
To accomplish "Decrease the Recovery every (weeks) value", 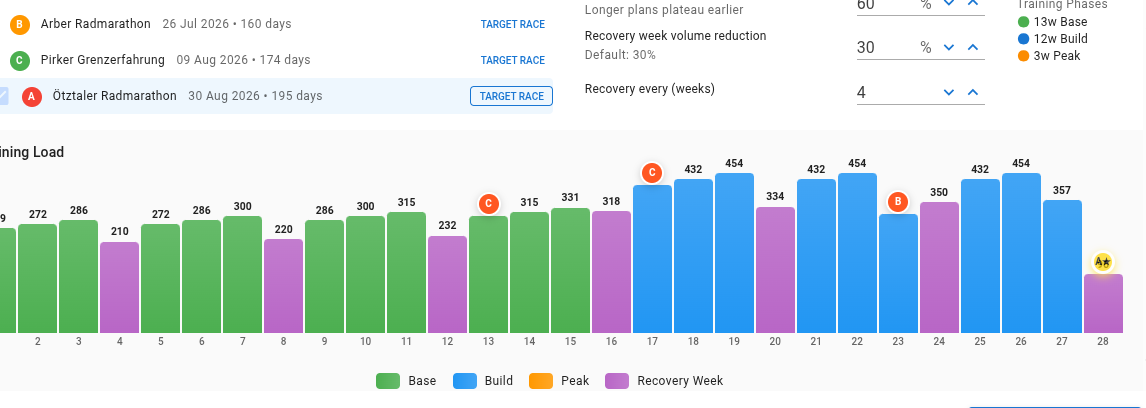I will (949, 93).
